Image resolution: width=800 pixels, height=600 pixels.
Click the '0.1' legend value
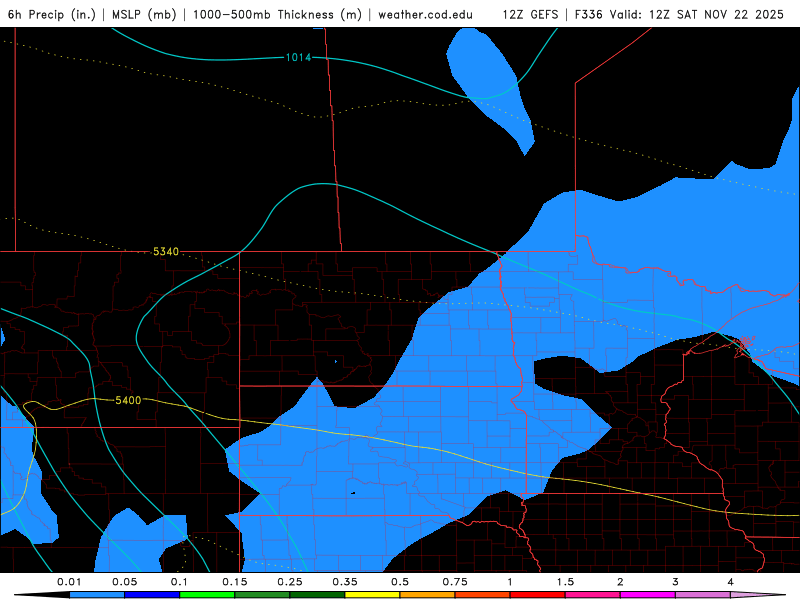pyautogui.click(x=180, y=582)
